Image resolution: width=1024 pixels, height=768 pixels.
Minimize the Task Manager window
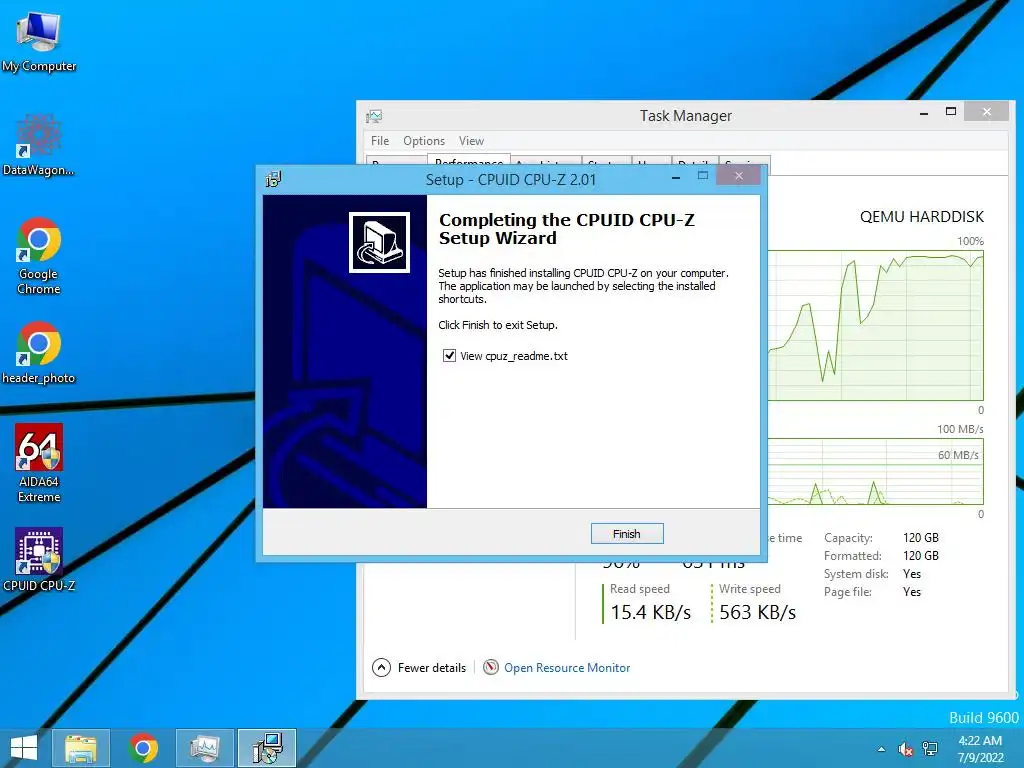click(923, 113)
